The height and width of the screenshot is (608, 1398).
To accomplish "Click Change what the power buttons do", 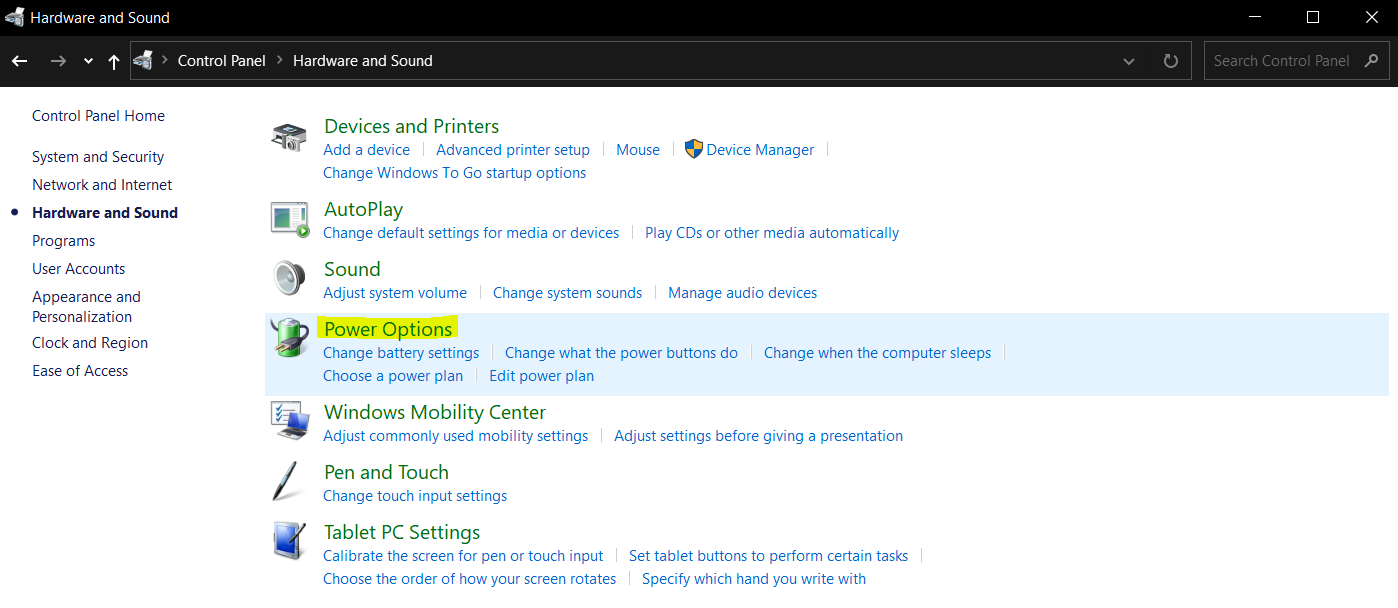I will pyautogui.click(x=621, y=353).
